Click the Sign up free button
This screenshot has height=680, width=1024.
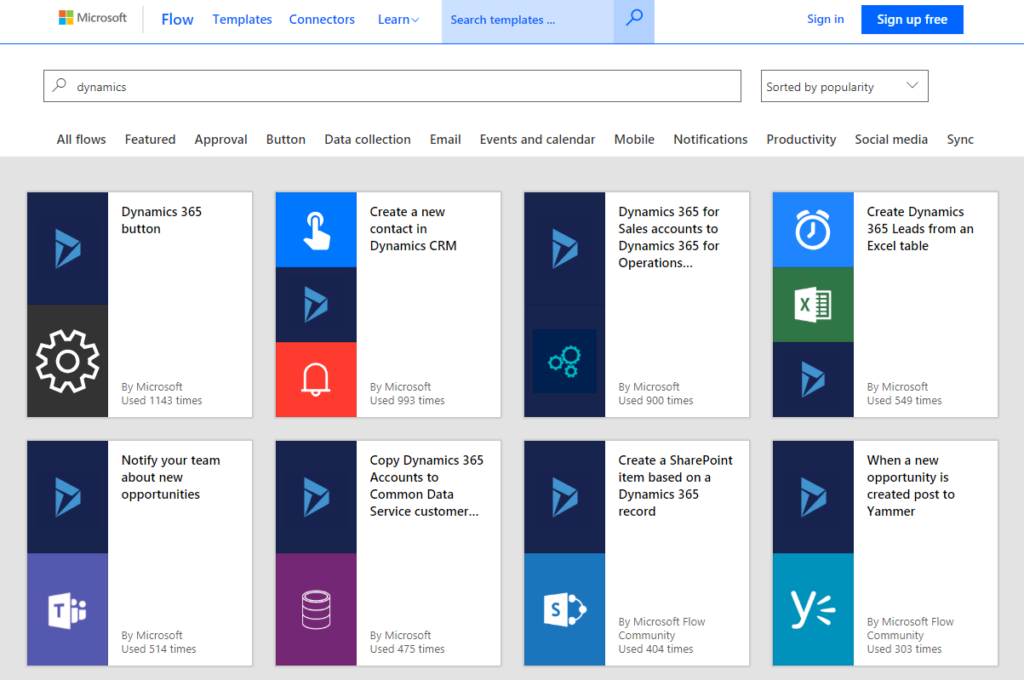point(911,19)
